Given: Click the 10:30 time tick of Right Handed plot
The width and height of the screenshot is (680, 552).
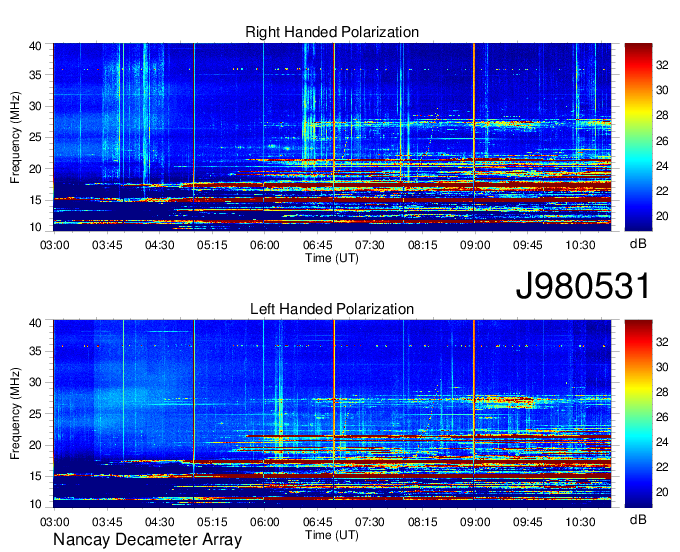Looking at the screenshot, I should pos(580,245).
